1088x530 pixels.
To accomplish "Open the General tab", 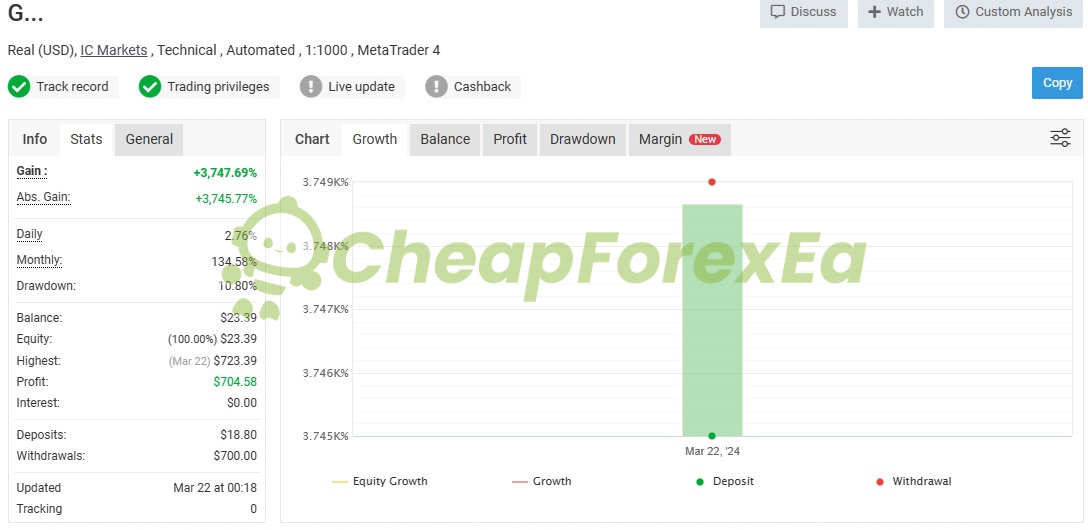I will pos(149,139).
